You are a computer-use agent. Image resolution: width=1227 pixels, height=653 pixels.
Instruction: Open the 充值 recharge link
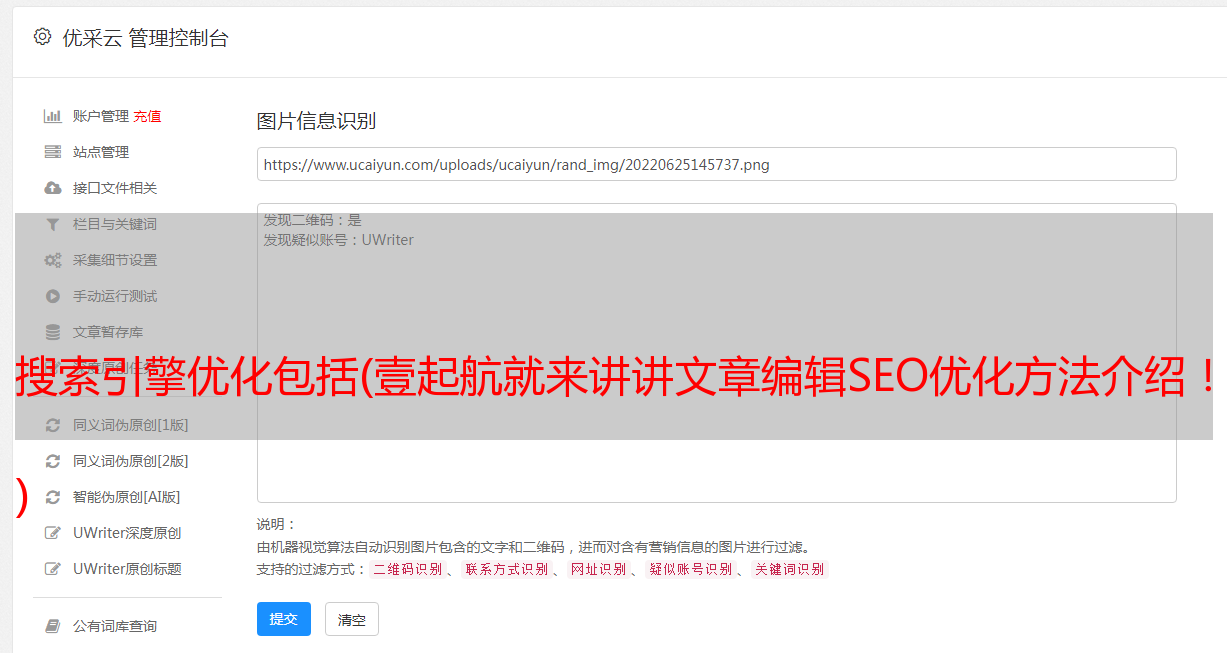pos(147,116)
